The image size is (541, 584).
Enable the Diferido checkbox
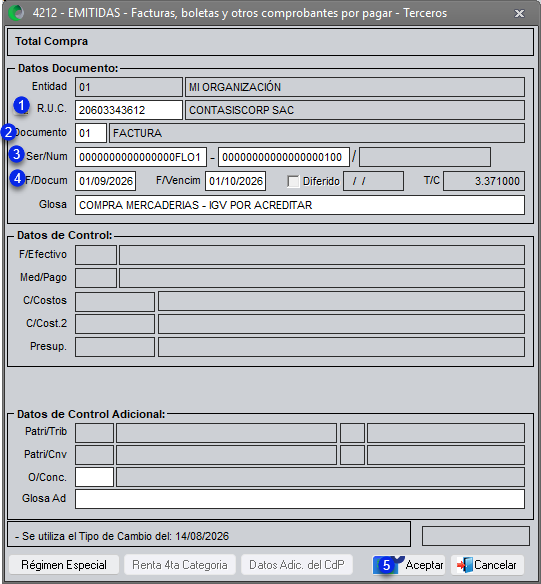[x=293, y=181]
